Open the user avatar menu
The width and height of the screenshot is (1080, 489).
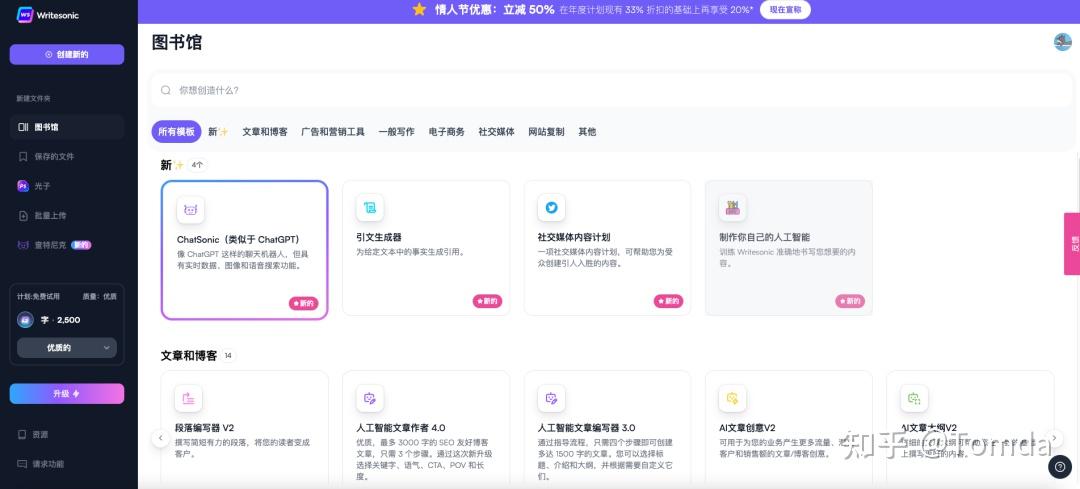click(1063, 42)
